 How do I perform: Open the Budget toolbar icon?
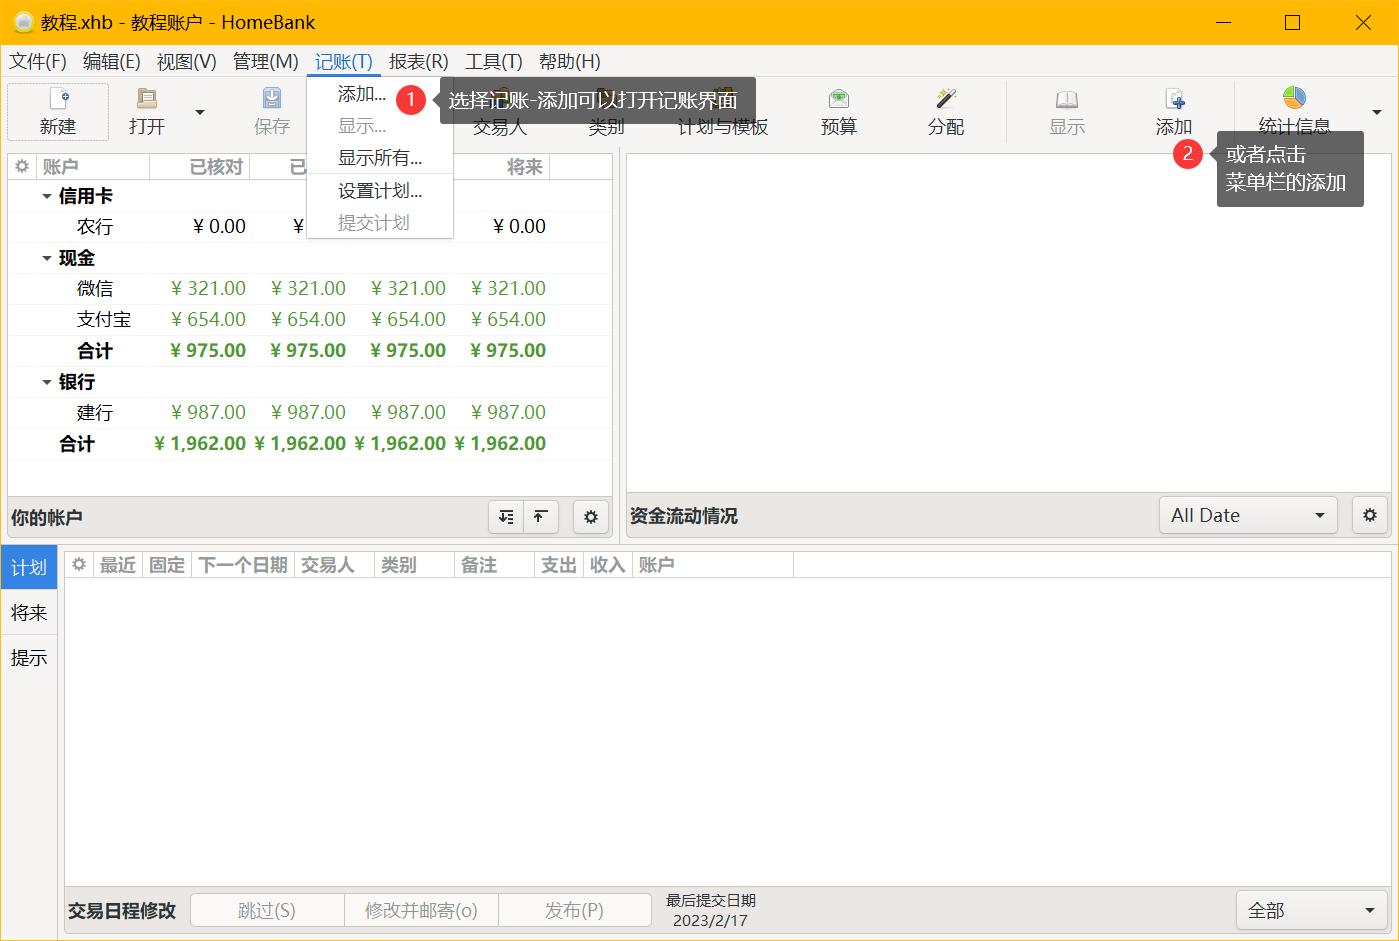click(838, 99)
